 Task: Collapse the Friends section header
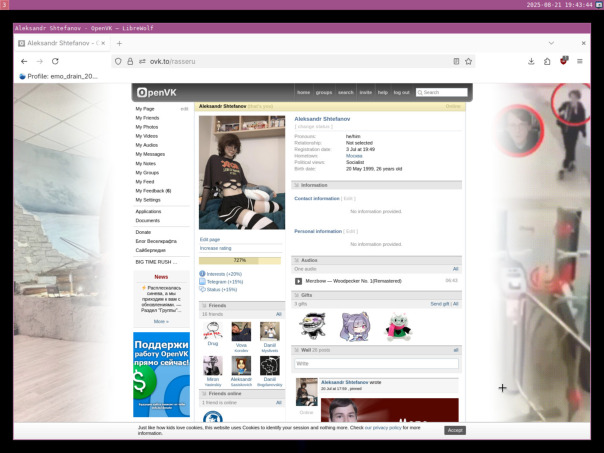[242, 305]
